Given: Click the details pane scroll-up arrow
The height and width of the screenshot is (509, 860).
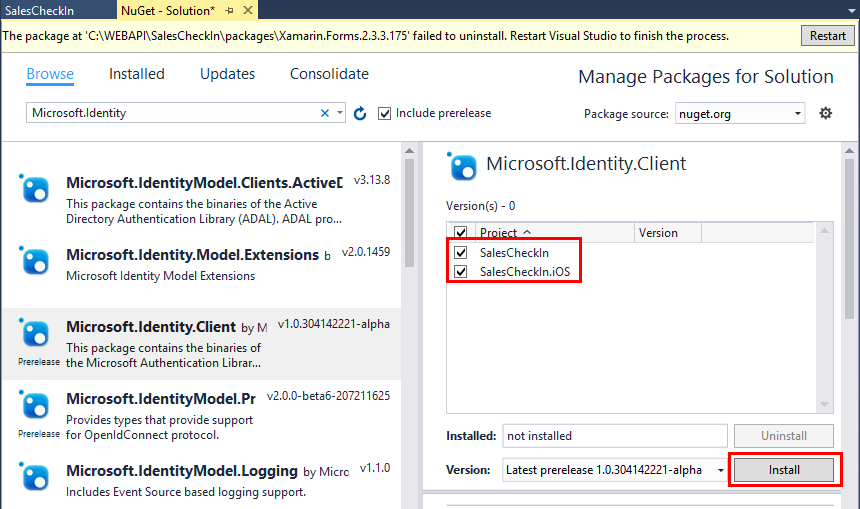Looking at the screenshot, I should click(x=849, y=150).
